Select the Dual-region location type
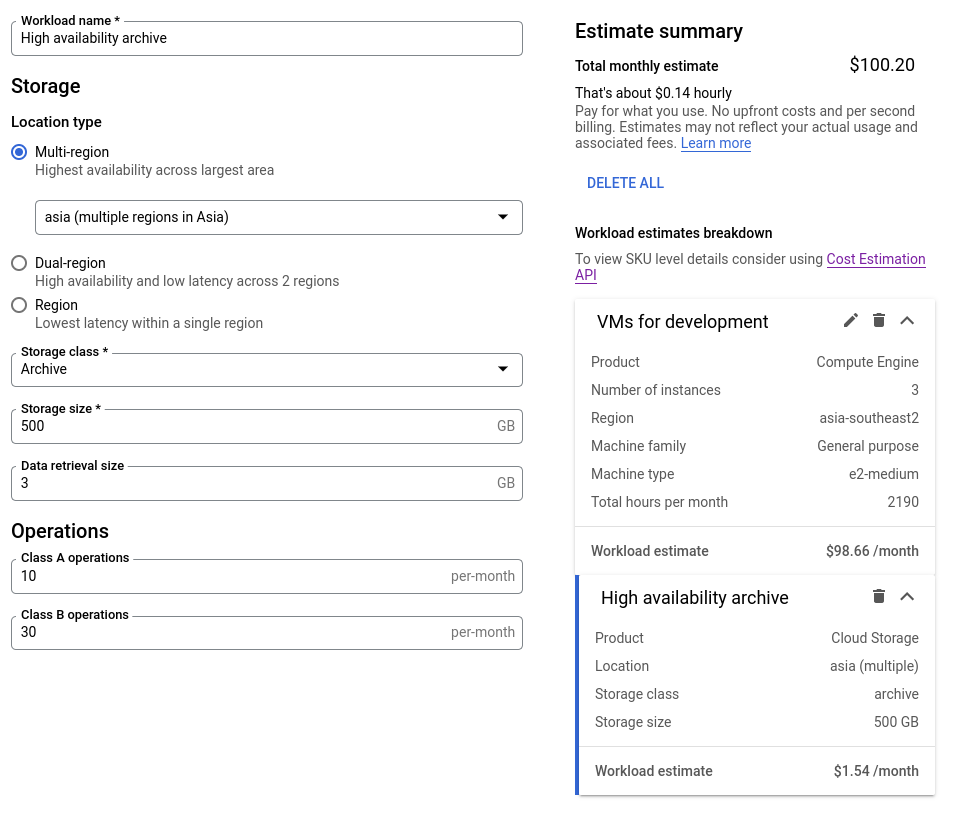Image resolution: width=973 pixels, height=821 pixels. (19, 263)
